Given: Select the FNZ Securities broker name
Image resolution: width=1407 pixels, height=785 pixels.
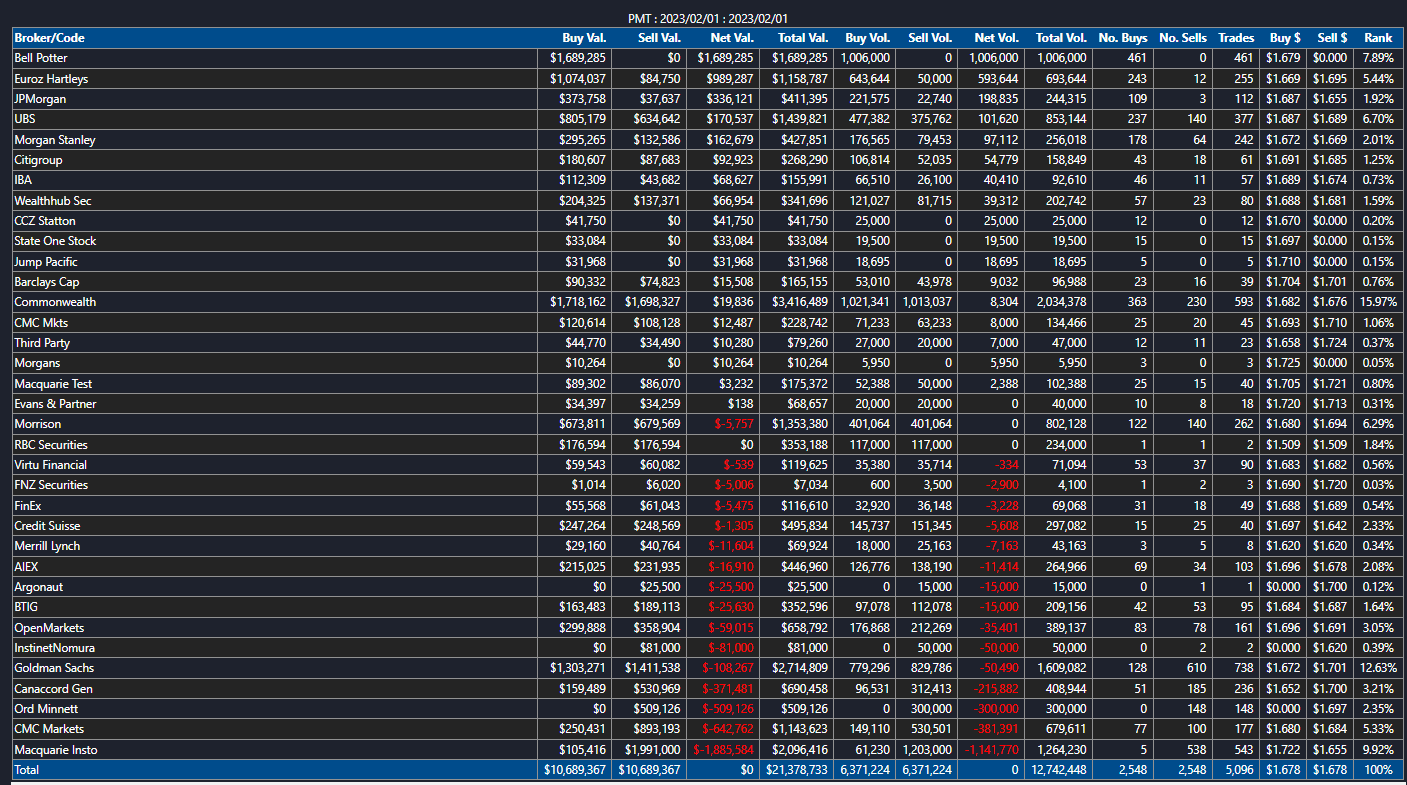Looking at the screenshot, I should (51, 485).
